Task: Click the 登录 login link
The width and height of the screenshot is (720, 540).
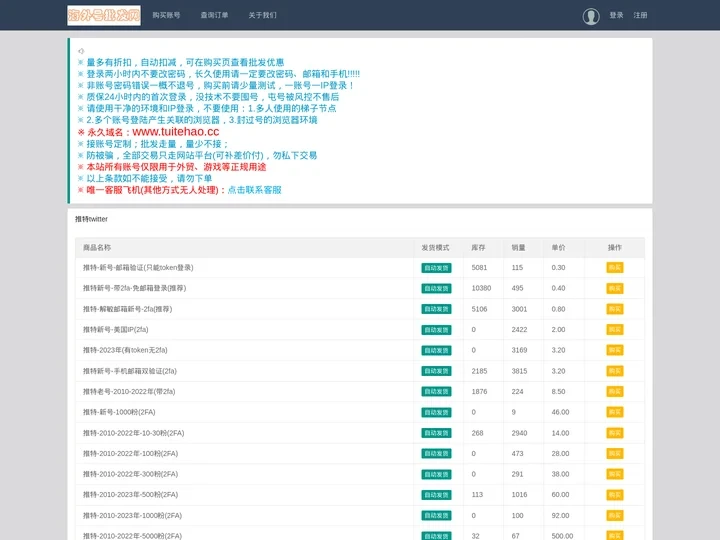Action: 616,15
